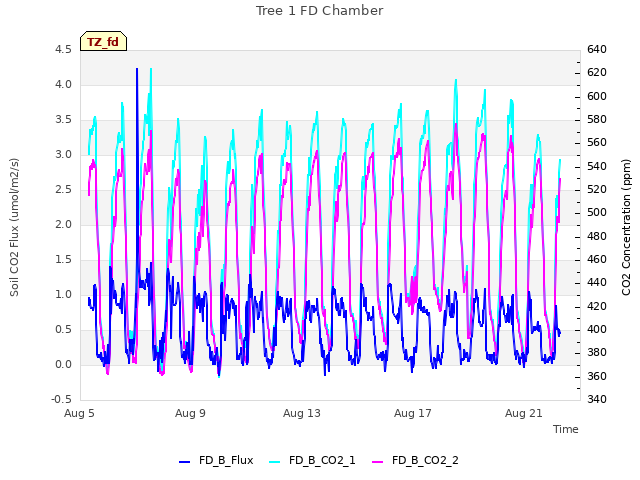Click the 600 right axis tick label
Viewport: 640px width, 480px height.
[597, 96]
